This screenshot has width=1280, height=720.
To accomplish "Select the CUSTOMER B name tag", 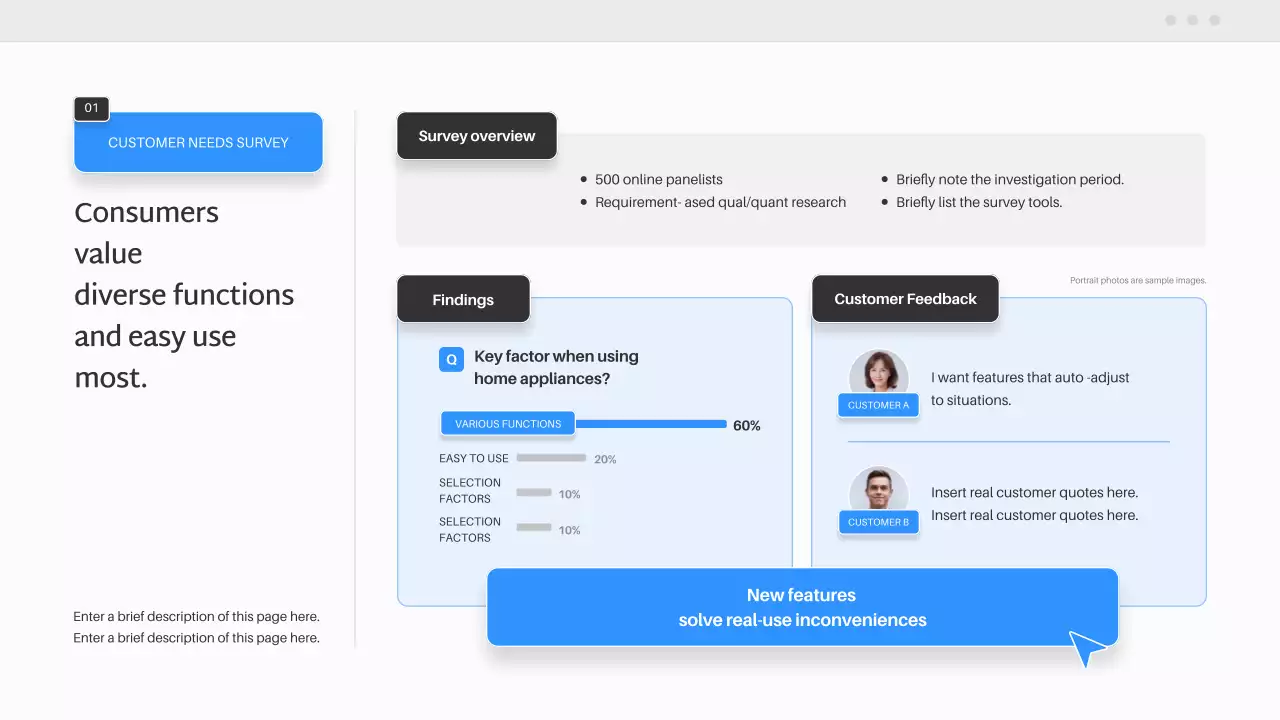I will [878, 522].
